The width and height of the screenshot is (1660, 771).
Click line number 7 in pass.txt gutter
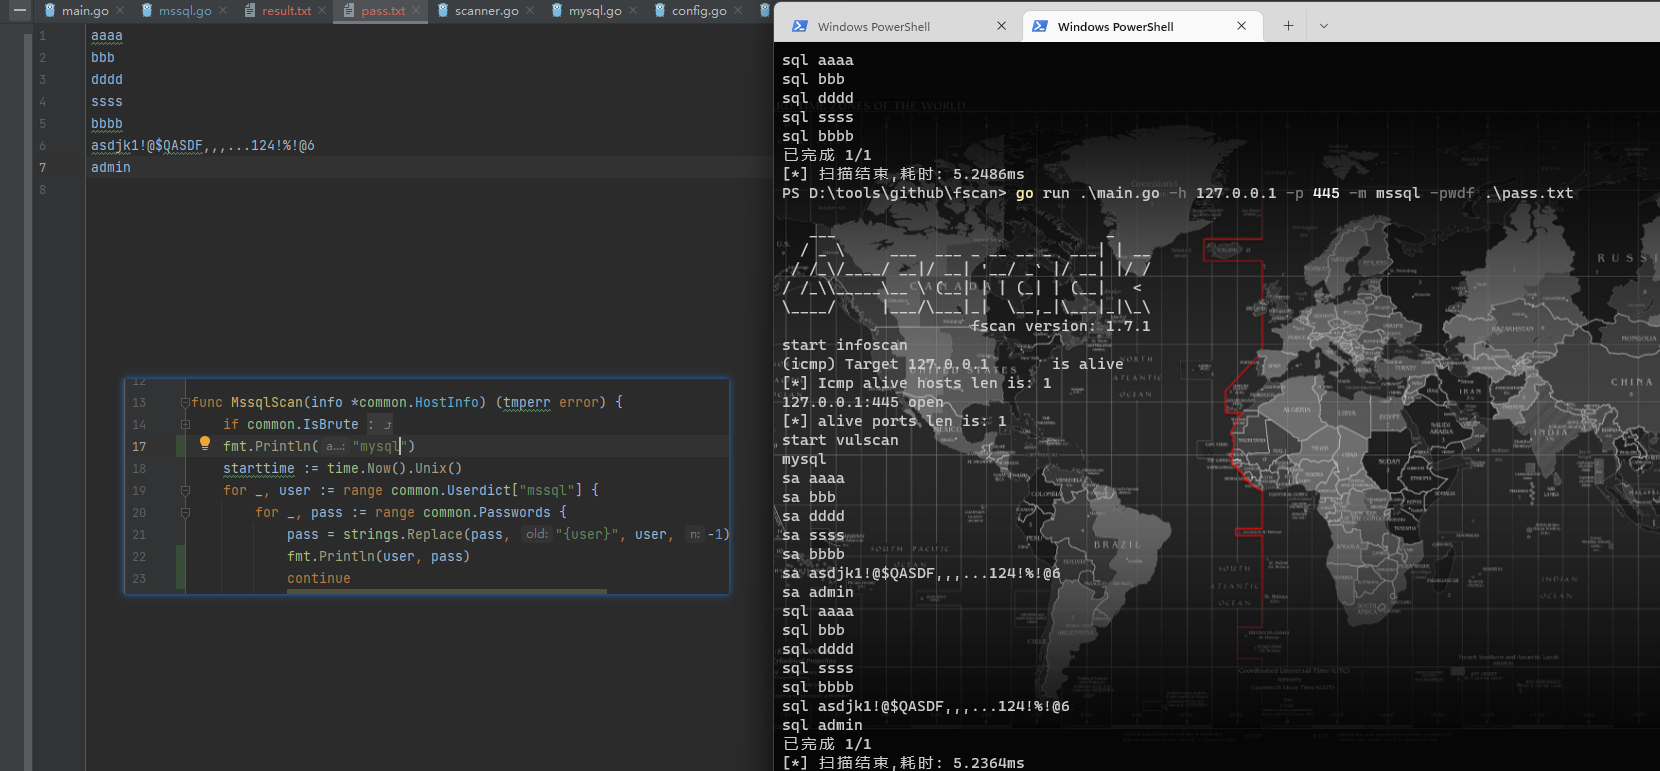pyautogui.click(x=43, y=168)
